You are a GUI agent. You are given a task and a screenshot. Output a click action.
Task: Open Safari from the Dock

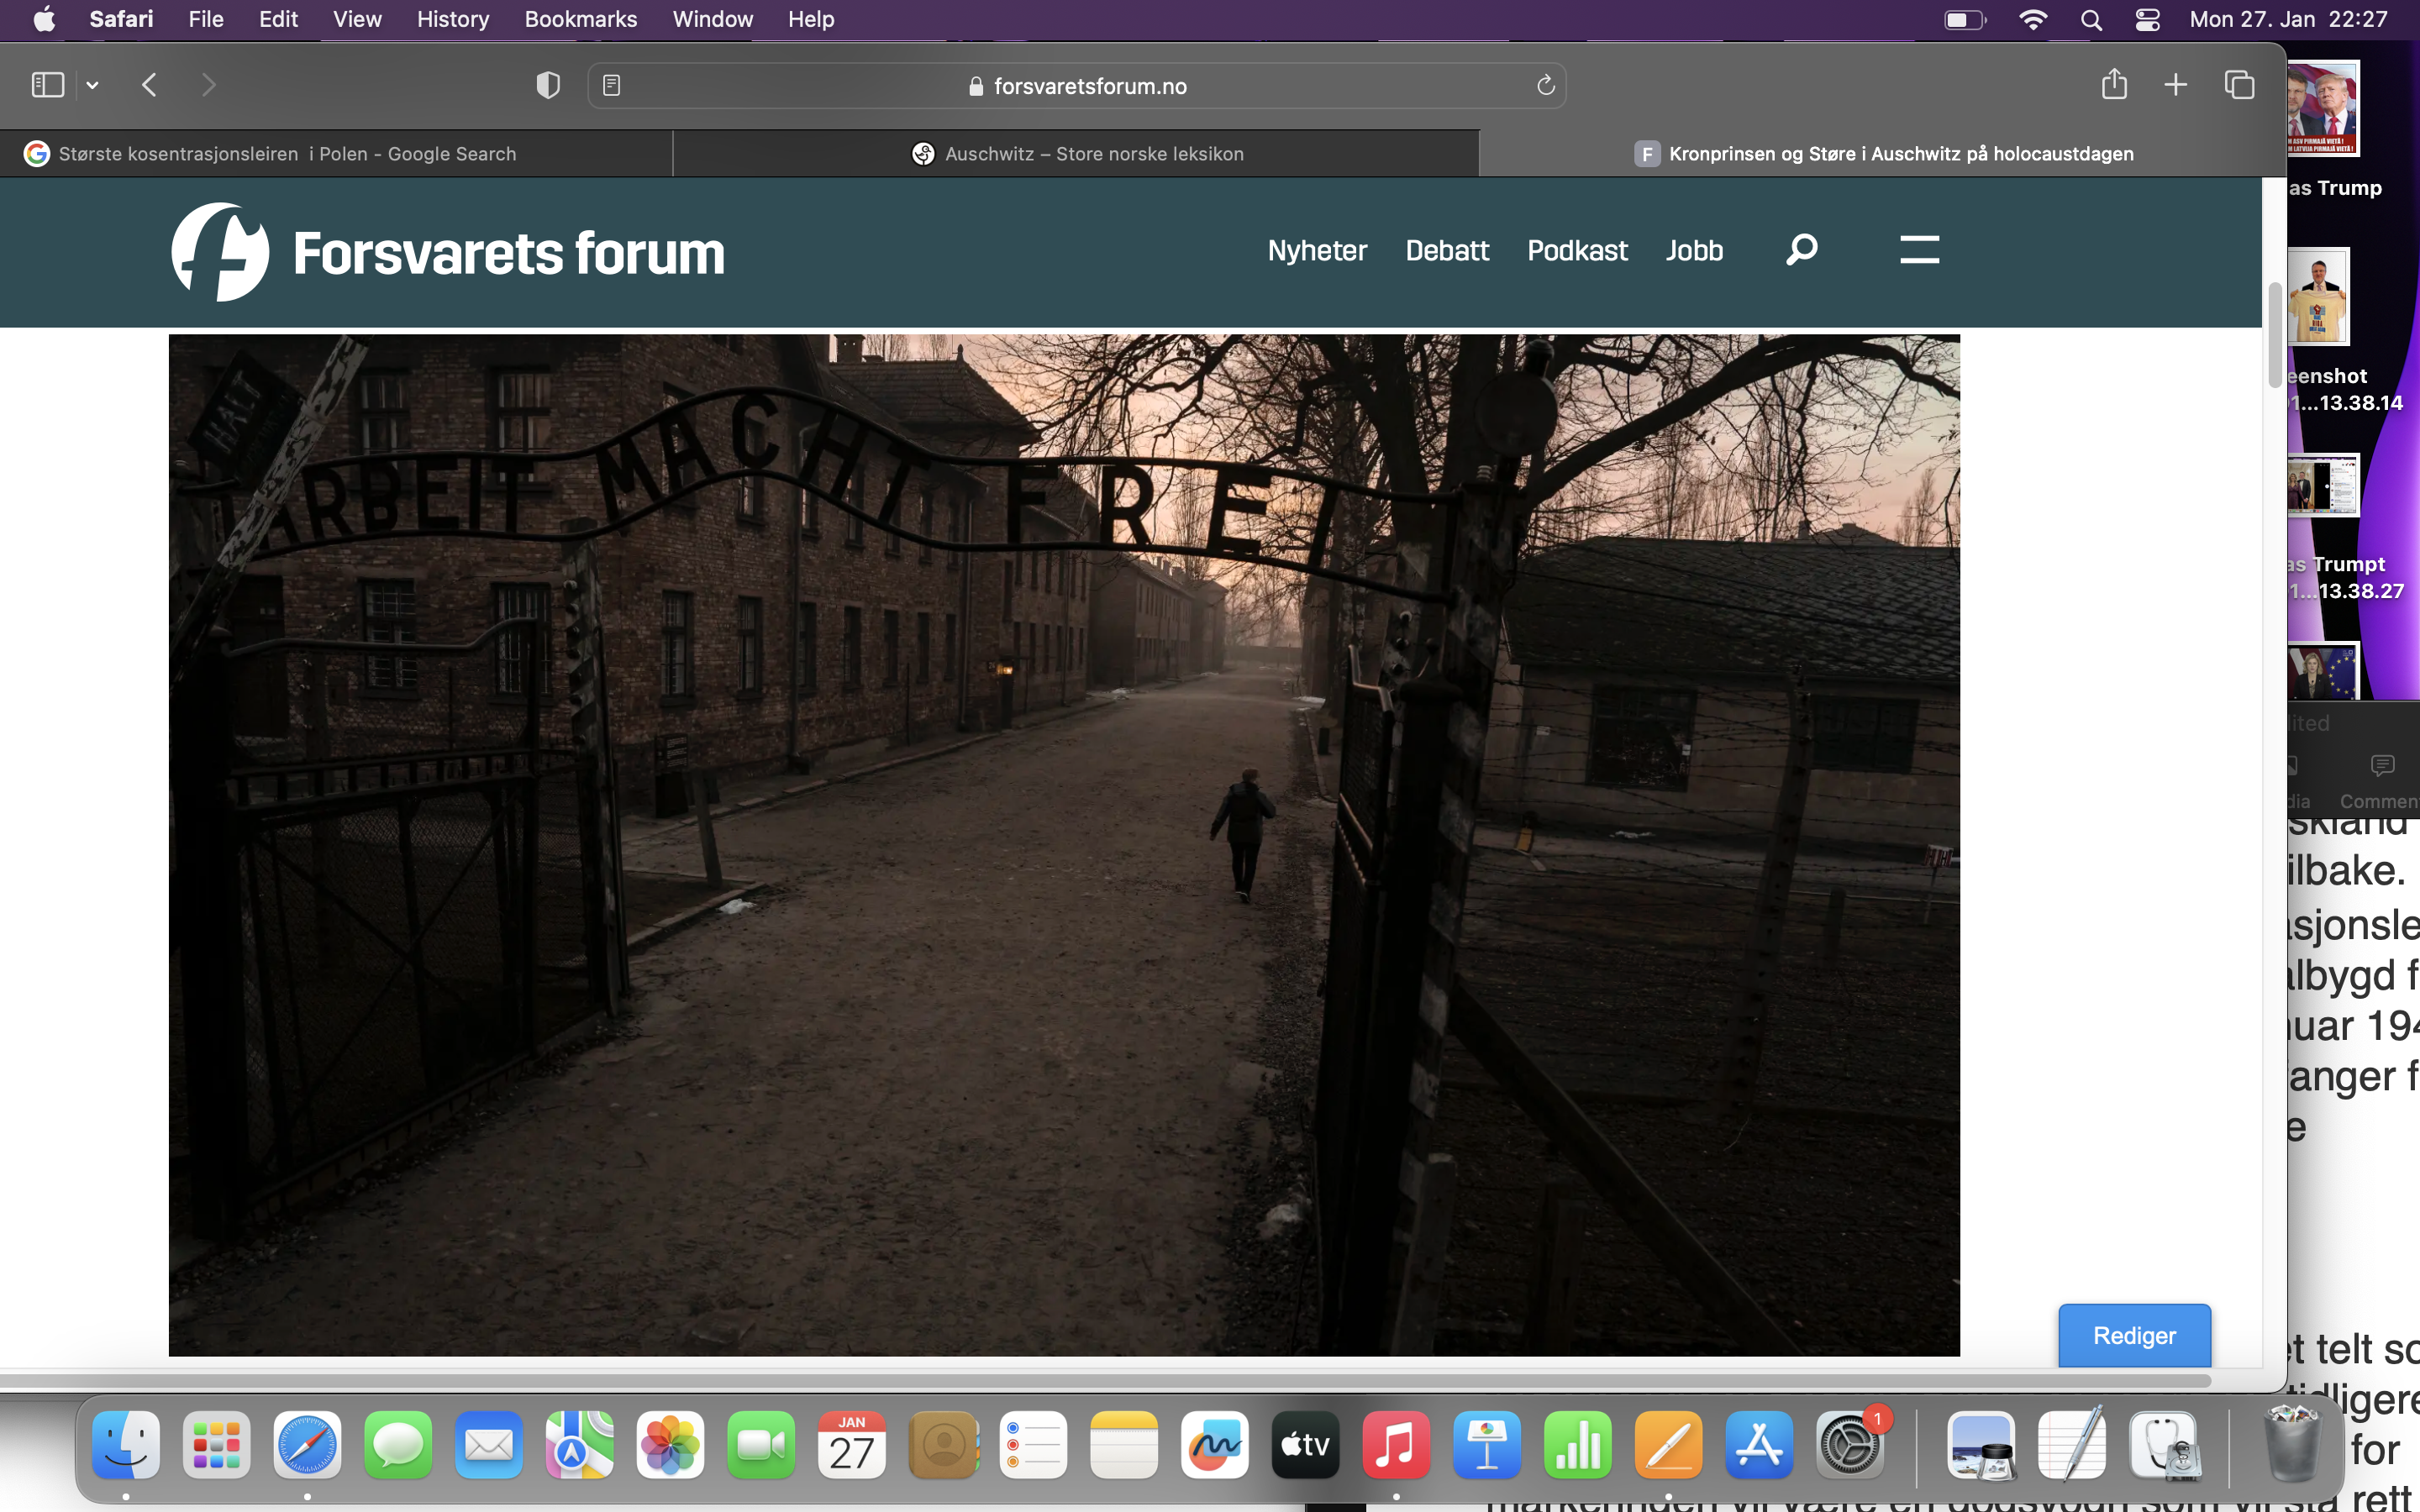[307, 1445]
